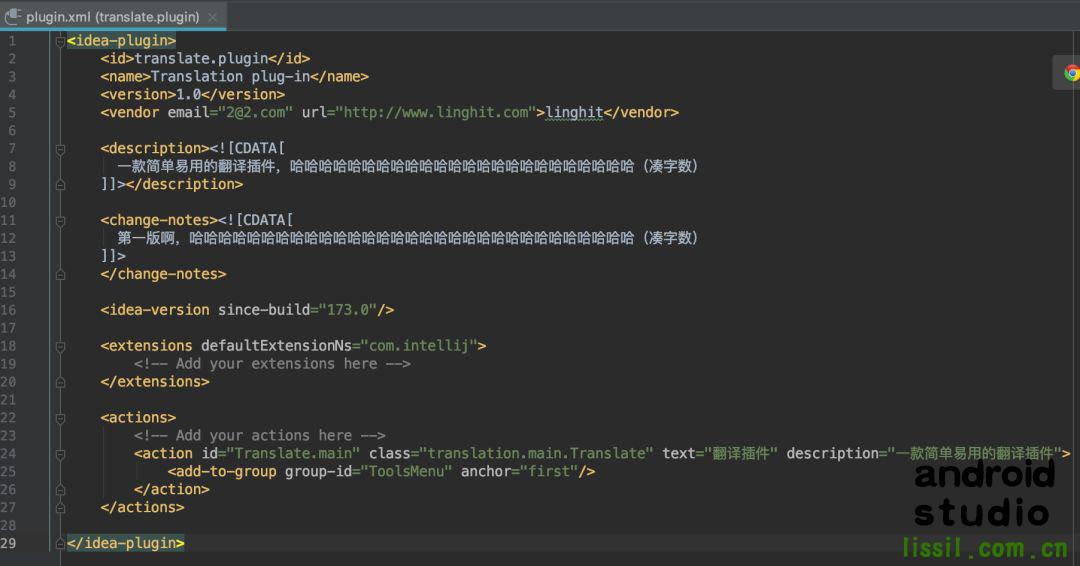Collapse the idea-plugin root tag fold
1080x566 pixels.
[60, 41]
